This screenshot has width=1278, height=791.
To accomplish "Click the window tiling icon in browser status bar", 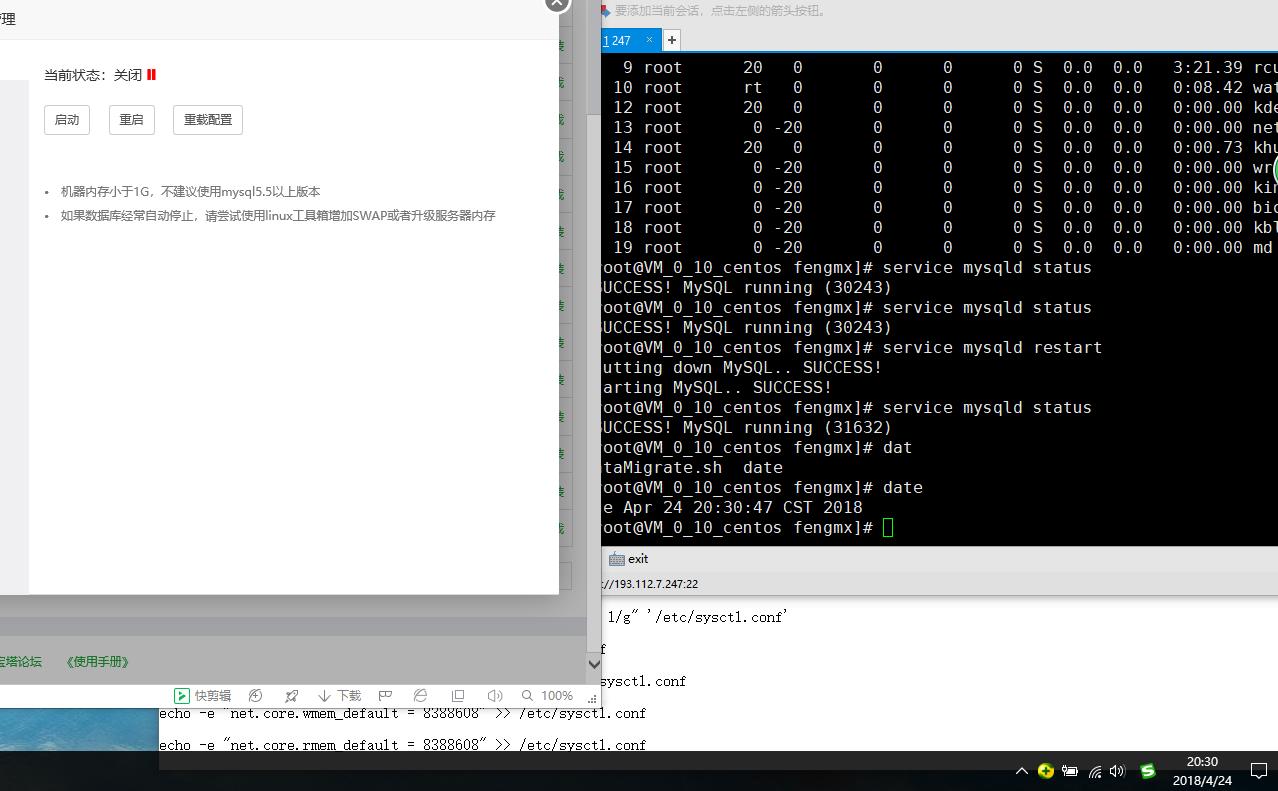I will point(458,696).
